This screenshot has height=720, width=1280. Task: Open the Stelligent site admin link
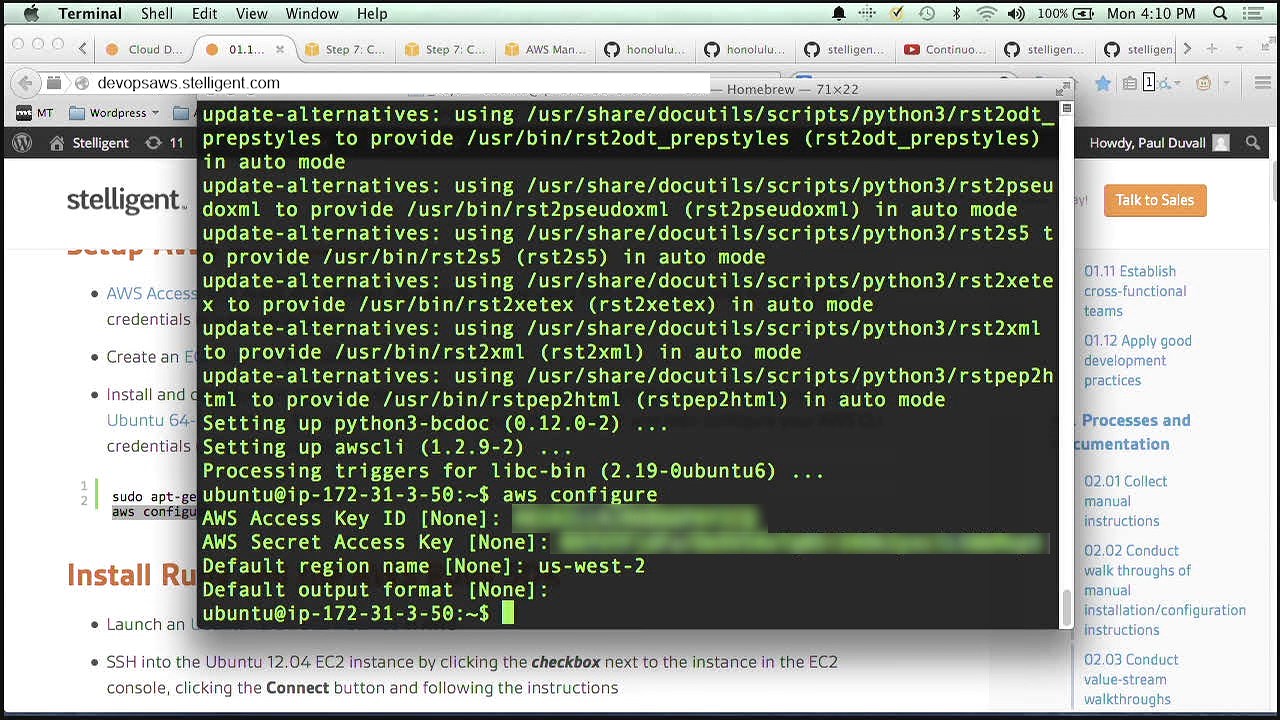pyautogui.click(x=90, y=143)
